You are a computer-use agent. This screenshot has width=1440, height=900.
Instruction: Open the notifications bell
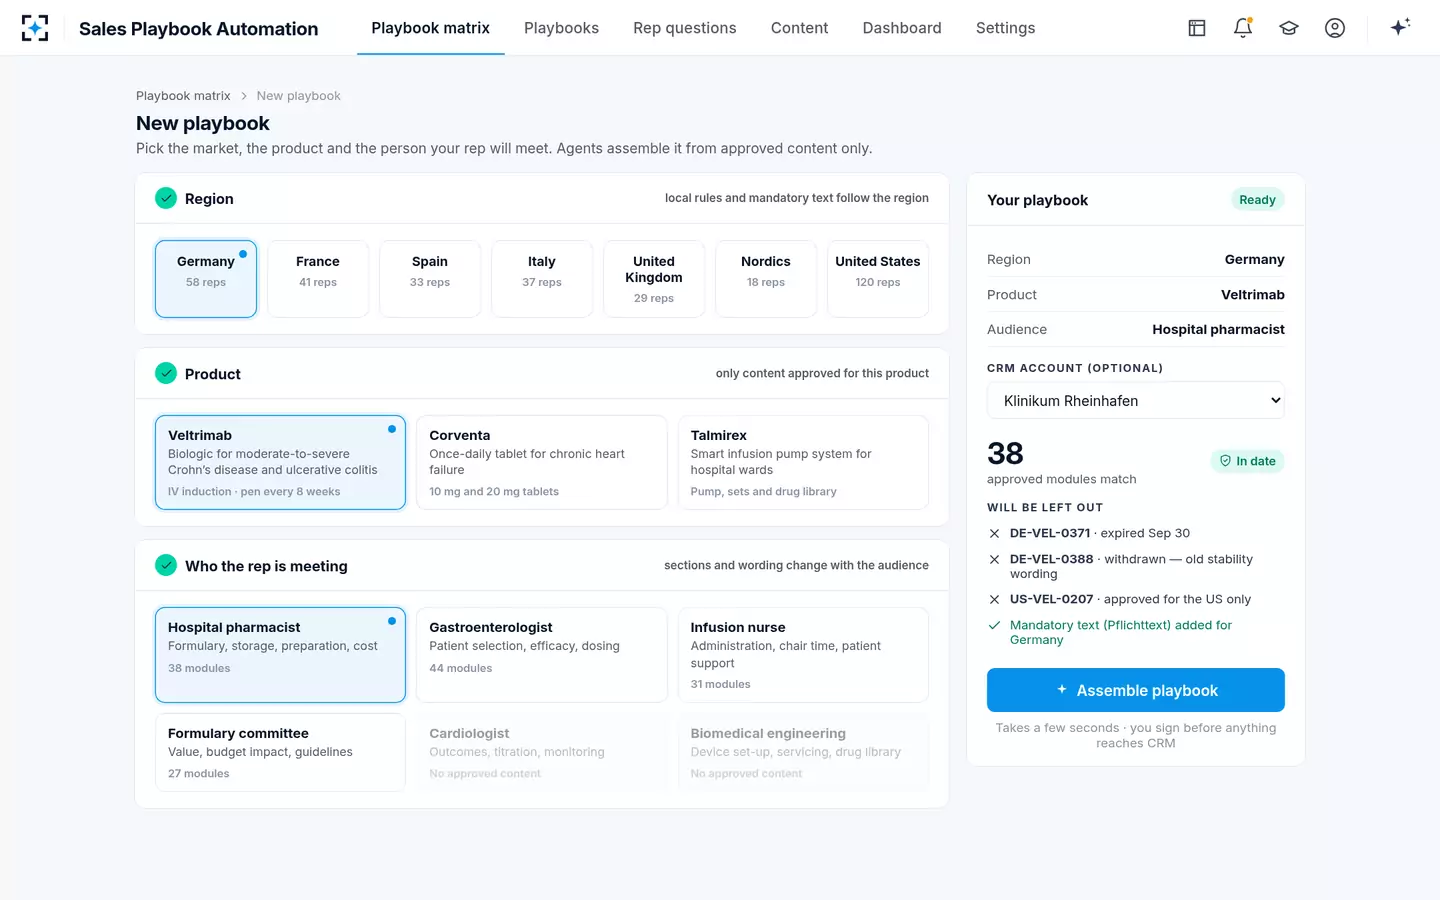click(x=1243, y=28)
